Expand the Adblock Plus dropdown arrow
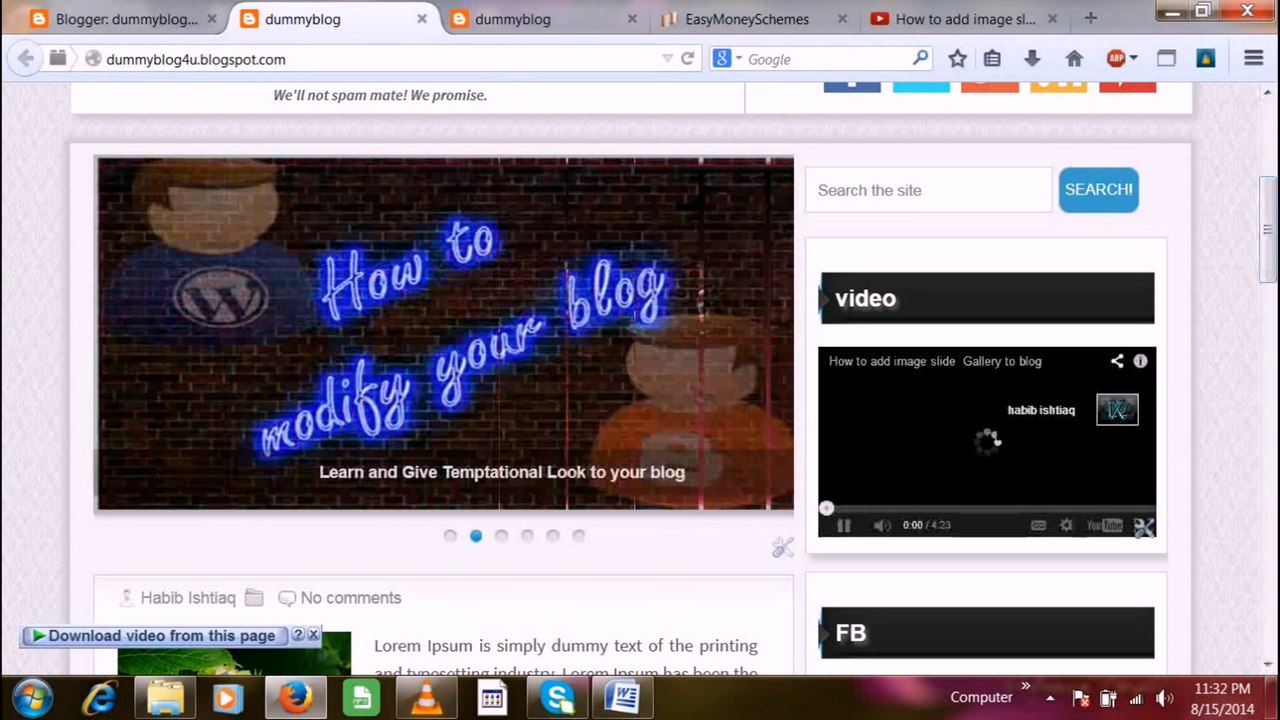 tap(1133, 59)
